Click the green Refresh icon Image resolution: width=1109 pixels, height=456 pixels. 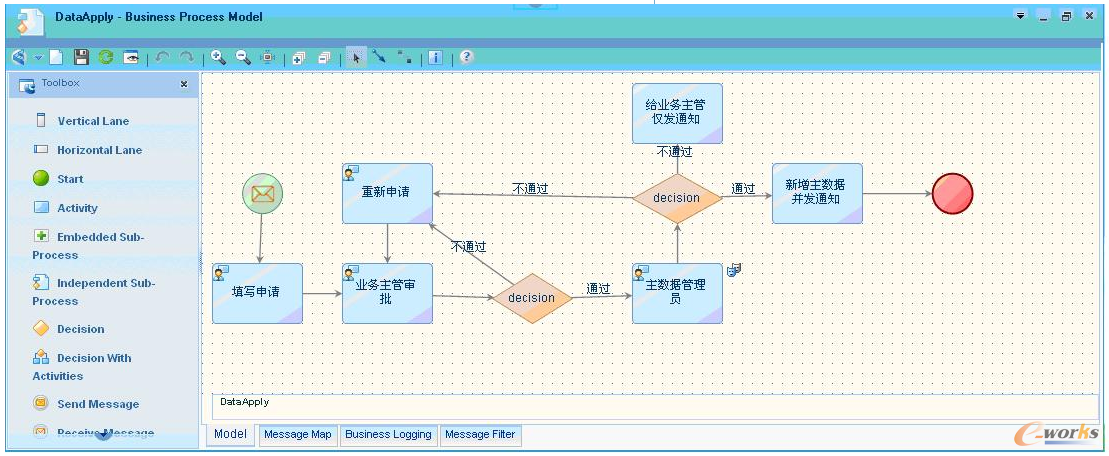click(x=105, y=58)
